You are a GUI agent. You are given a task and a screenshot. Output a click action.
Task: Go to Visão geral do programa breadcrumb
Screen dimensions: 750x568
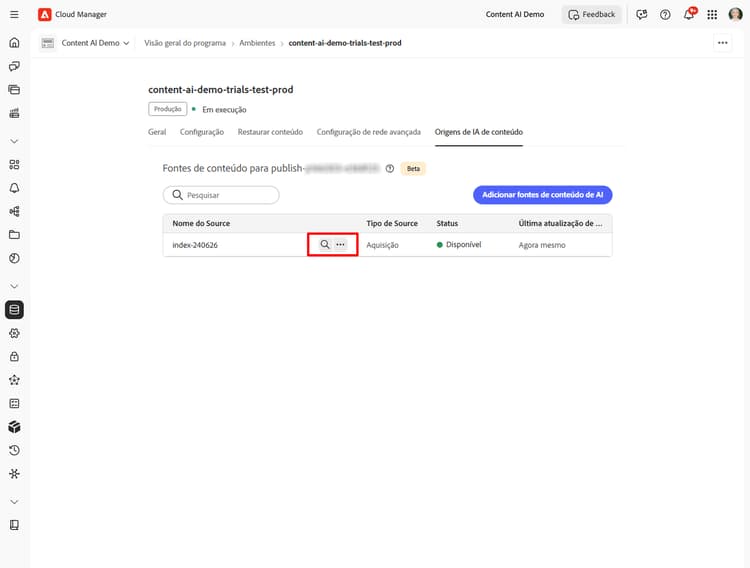click(185, 43)
